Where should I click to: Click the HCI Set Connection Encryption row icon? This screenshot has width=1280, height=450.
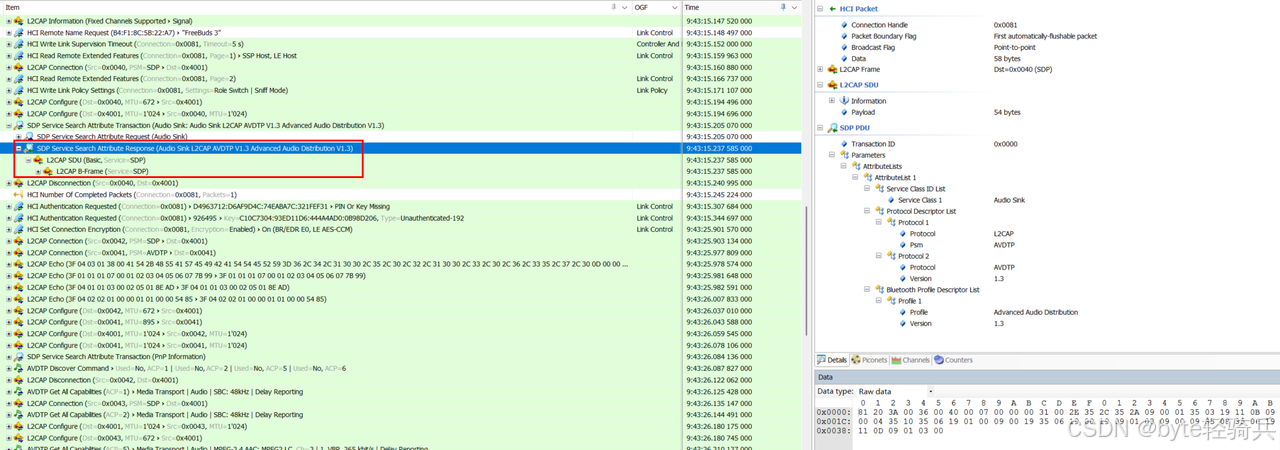tap(19, 229)
